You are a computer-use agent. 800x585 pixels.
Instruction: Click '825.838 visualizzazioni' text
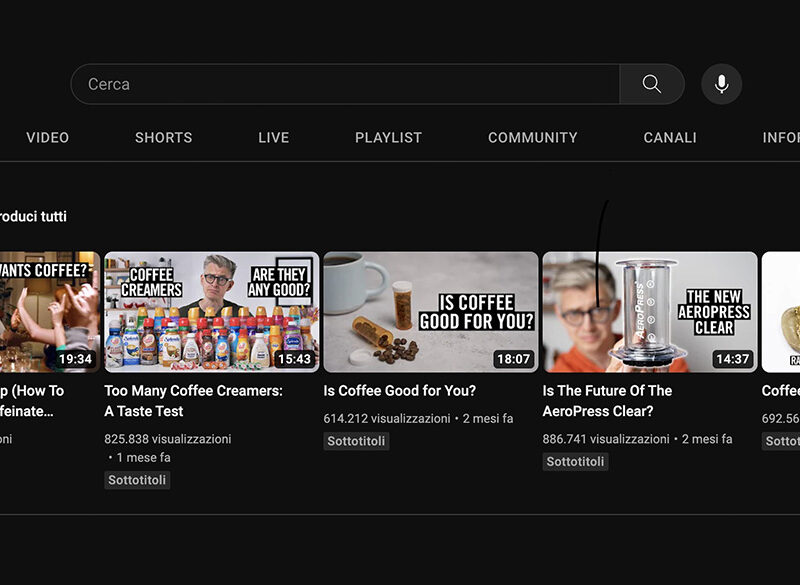pyautogui.click(x=168, y=439)
